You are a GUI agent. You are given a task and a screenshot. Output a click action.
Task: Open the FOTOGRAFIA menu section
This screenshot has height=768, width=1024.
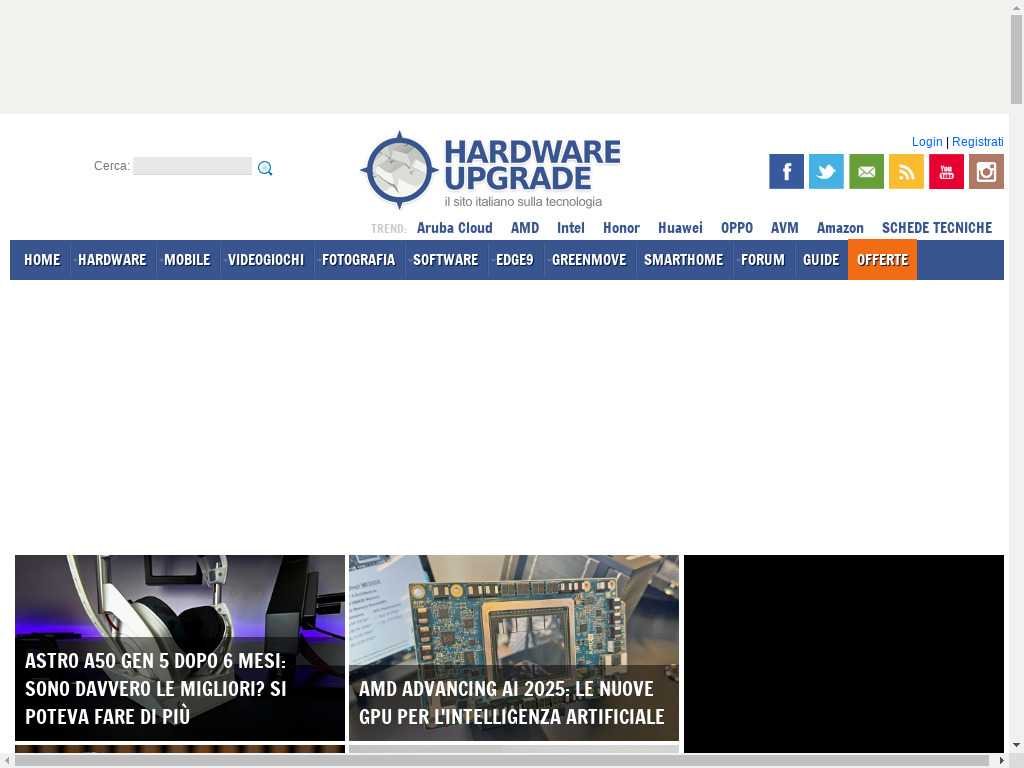point(359,260)
